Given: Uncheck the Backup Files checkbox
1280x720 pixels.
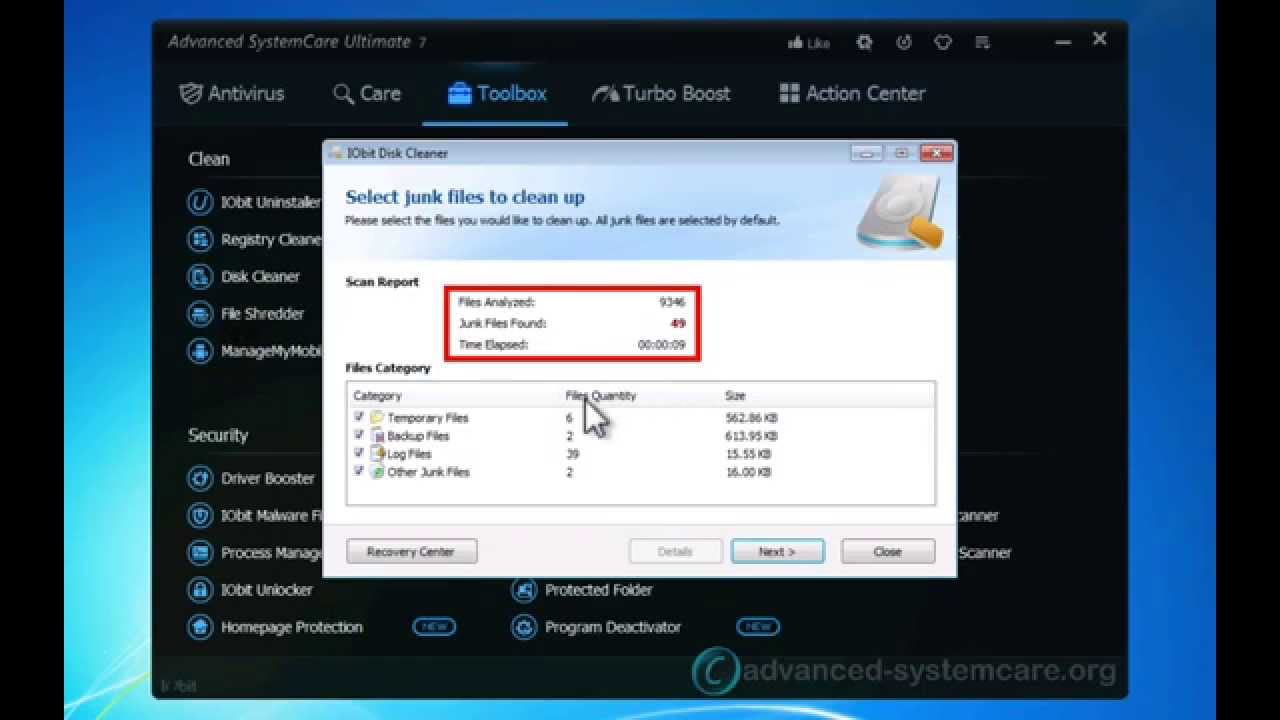Looking at the screenshot, I should pos(359,435).
